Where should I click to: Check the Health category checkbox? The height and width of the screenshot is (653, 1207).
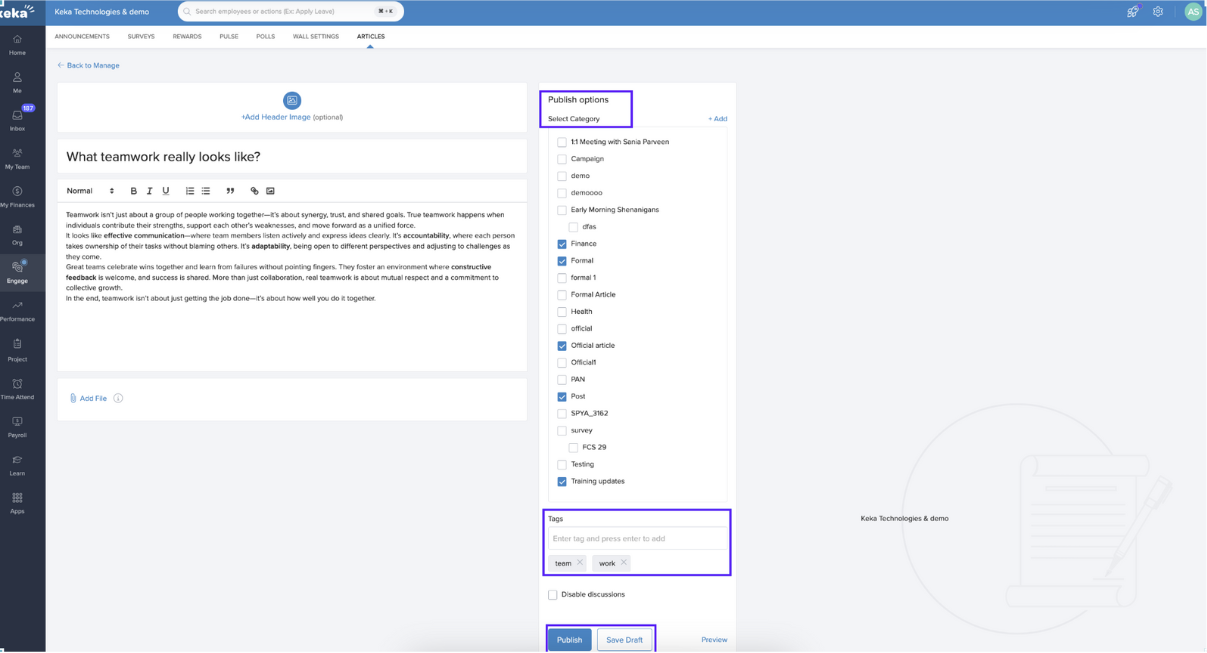(x=562, y=312)
